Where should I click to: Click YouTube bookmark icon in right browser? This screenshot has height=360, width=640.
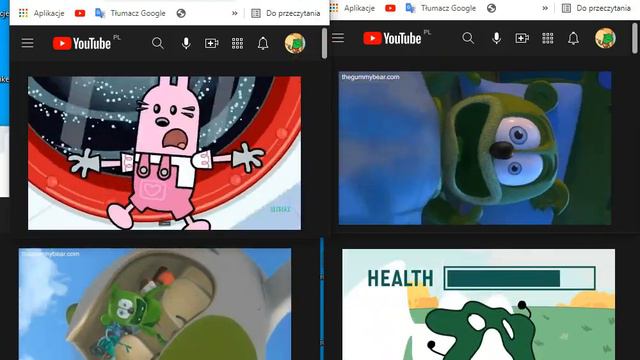click(390, 8)
